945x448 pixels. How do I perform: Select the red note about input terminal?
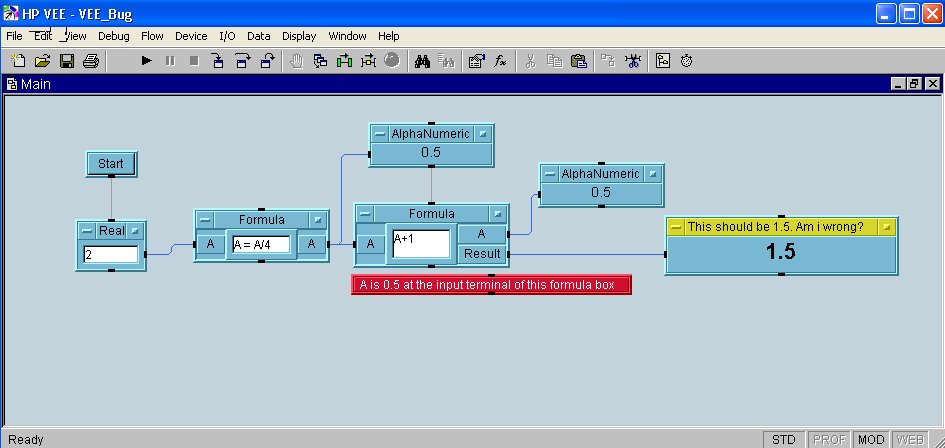[491, 284]
